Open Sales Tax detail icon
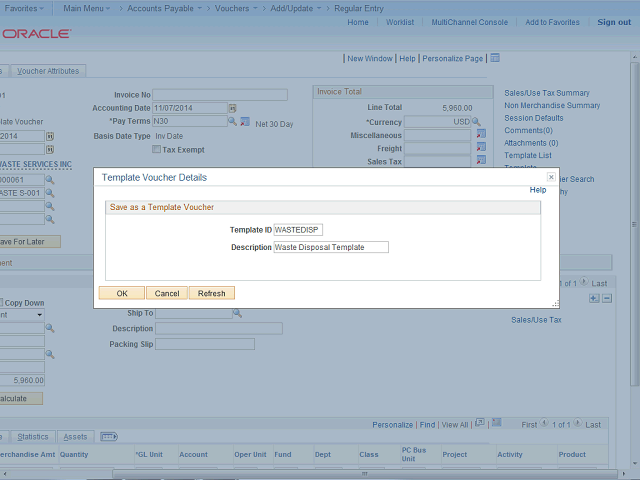Screen dimensions: 640x480 481,160
